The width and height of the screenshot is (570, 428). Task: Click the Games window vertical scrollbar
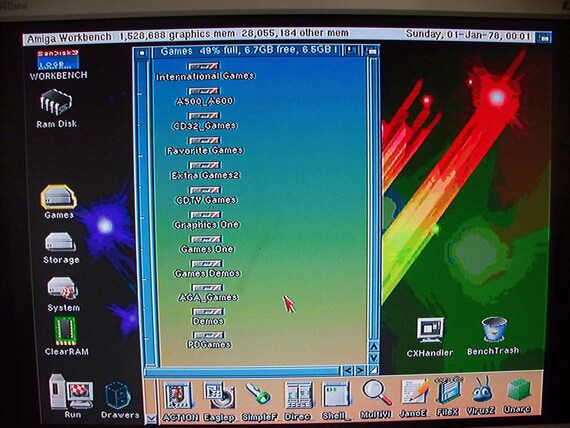(373, 198)
